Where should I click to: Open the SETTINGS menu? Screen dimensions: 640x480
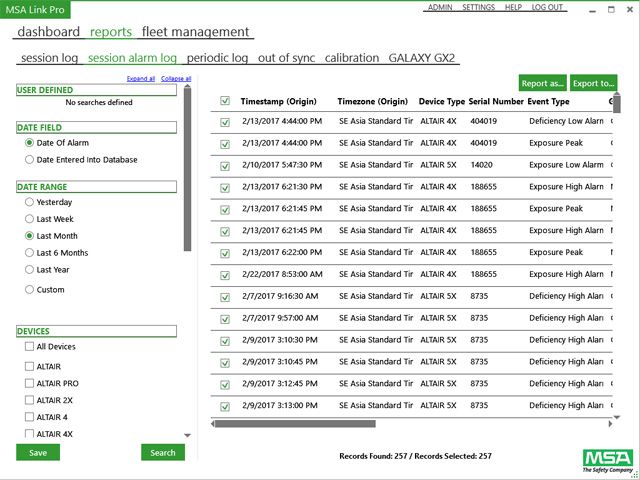click(x=478, y=7)
